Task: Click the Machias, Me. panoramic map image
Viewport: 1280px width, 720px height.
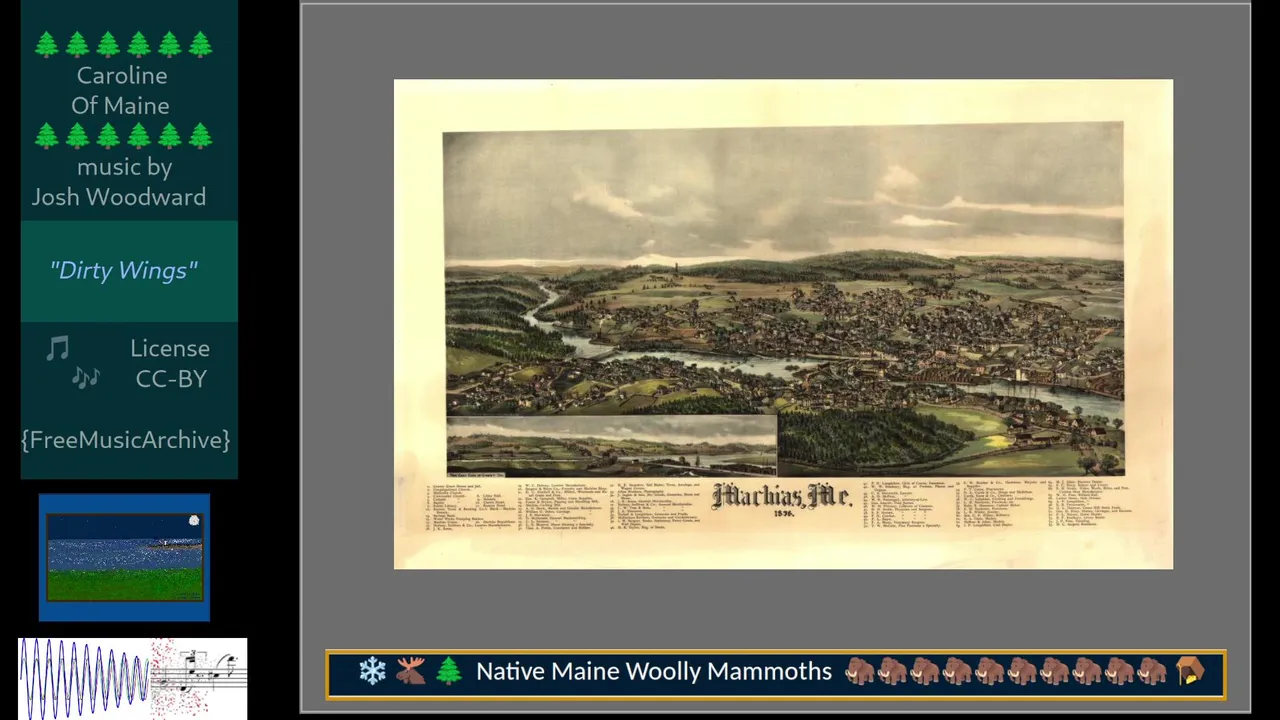Action: pos(783,324)
